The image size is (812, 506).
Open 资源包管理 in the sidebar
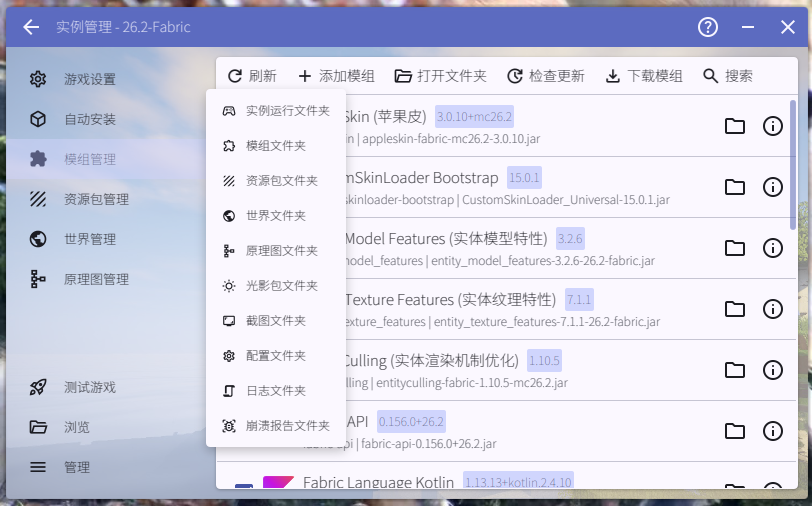pyautogui.click(x=106, y=199)
